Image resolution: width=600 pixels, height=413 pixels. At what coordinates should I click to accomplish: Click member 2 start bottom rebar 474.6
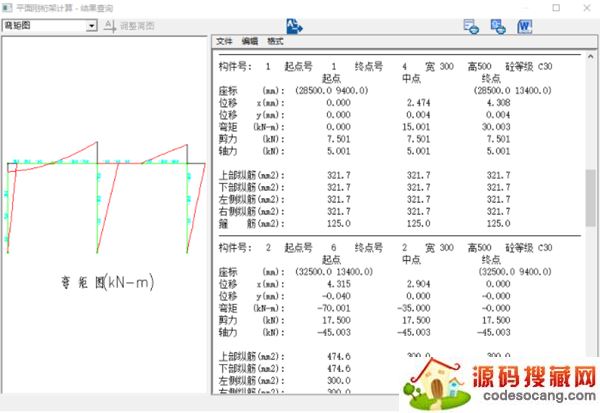click(339, 369)
